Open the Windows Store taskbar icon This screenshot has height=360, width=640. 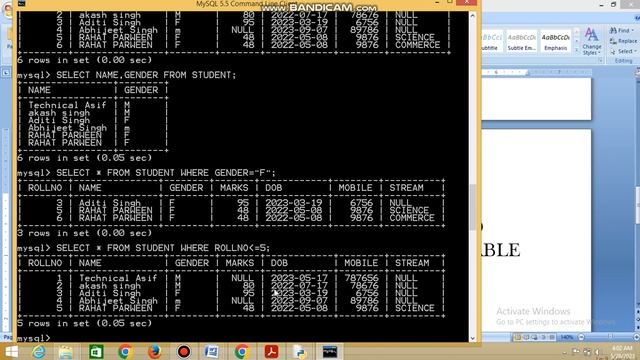point(96,351)
